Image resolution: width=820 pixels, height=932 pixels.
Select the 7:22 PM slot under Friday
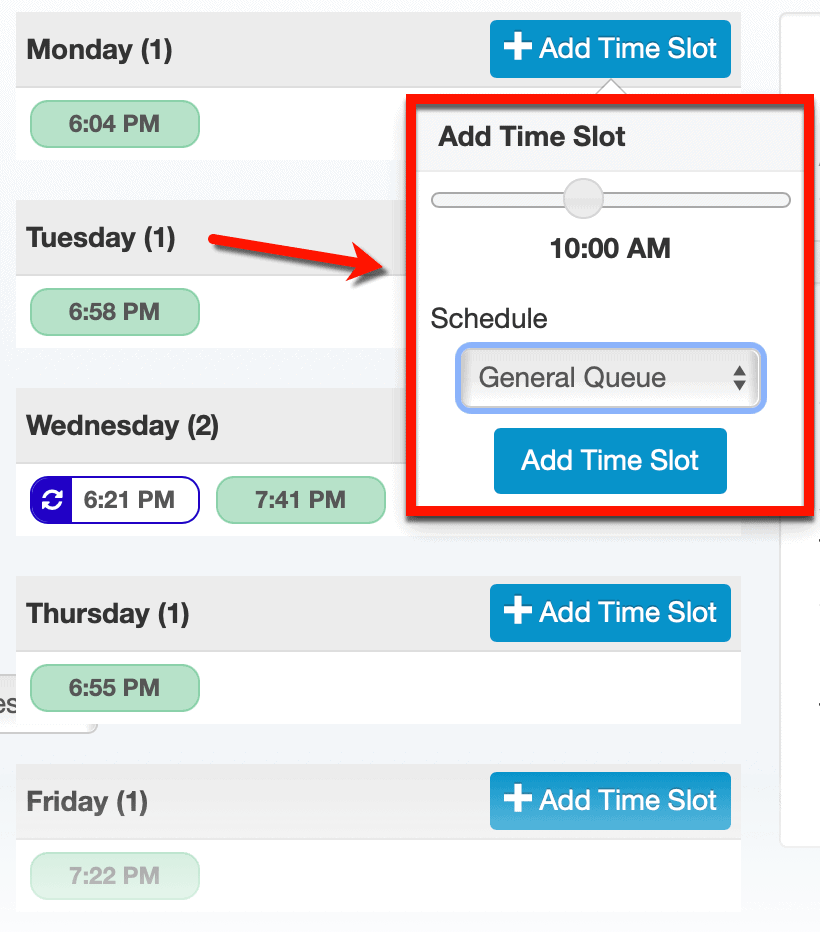114,875
